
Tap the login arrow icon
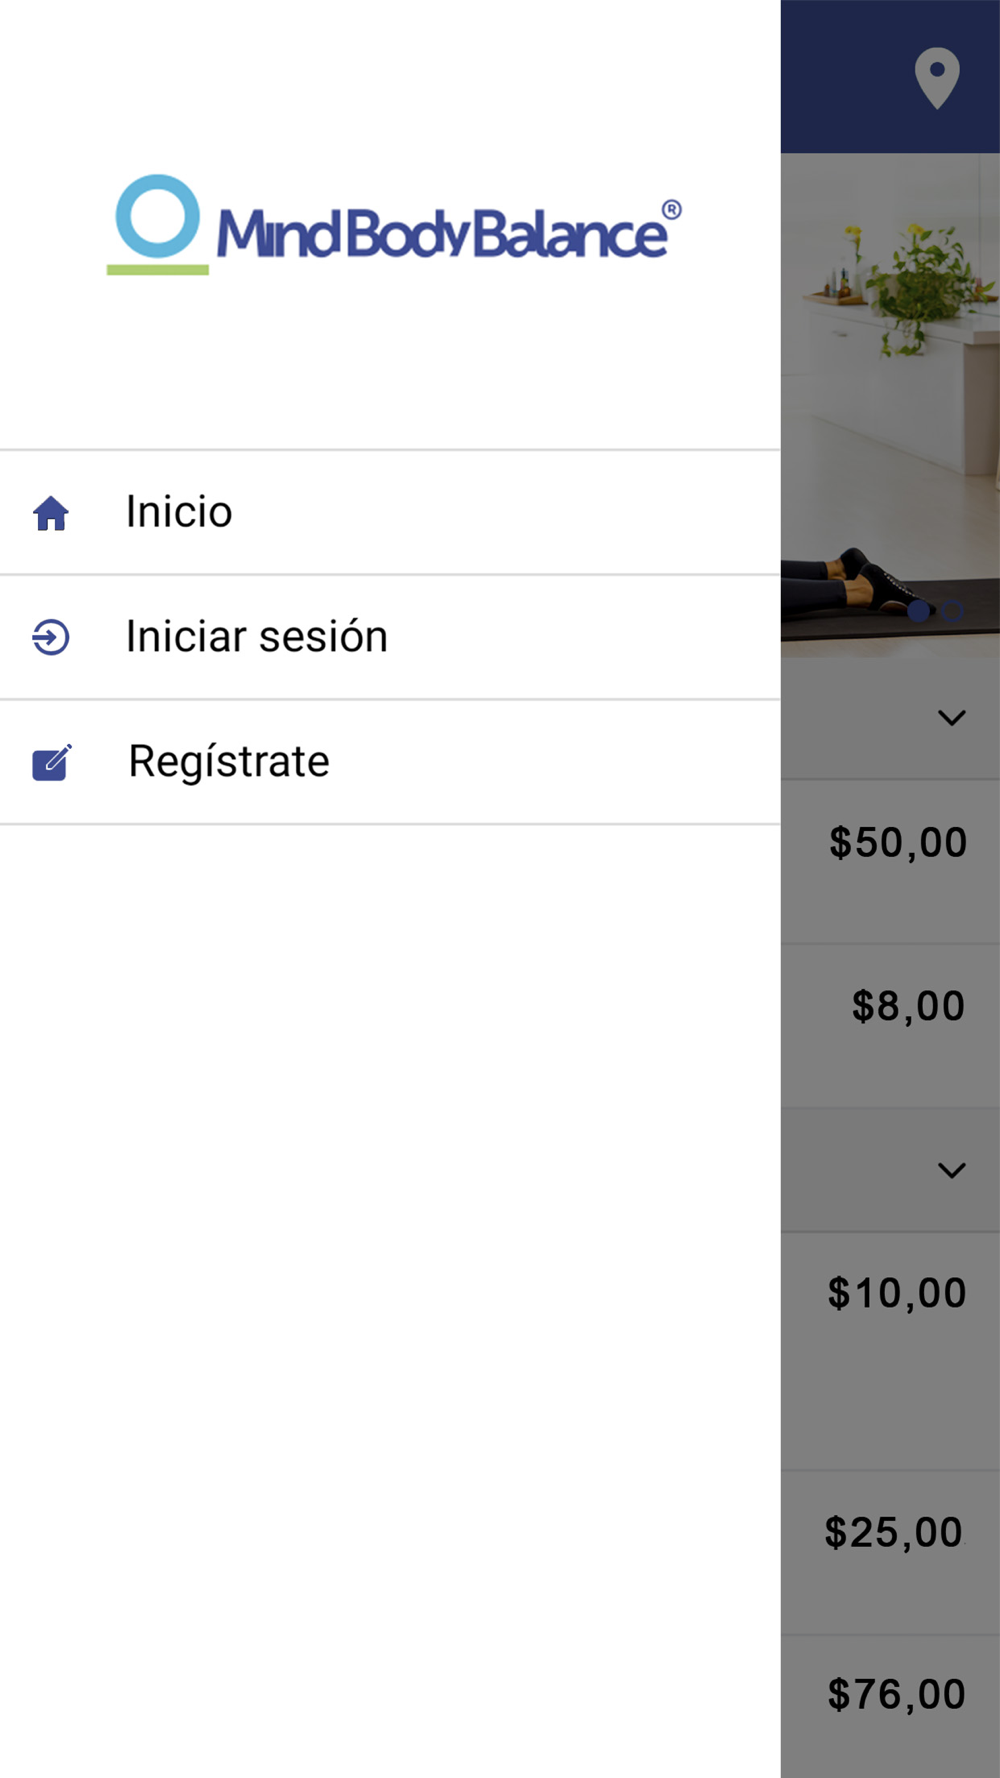point(51,637)
